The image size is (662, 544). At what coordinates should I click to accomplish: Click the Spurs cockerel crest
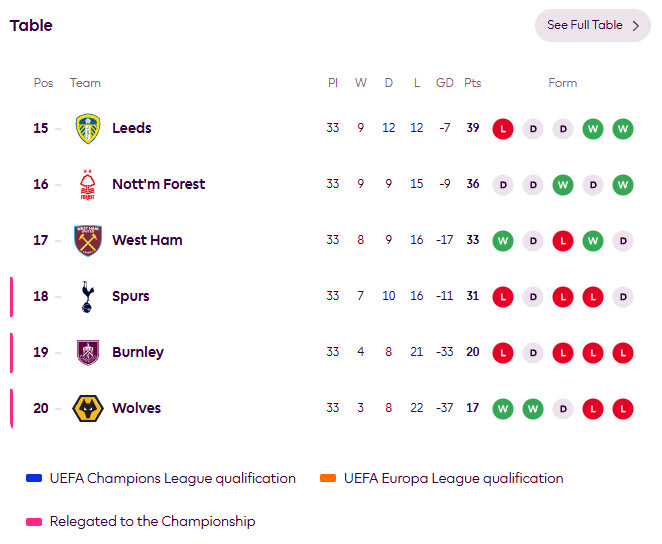87,297
